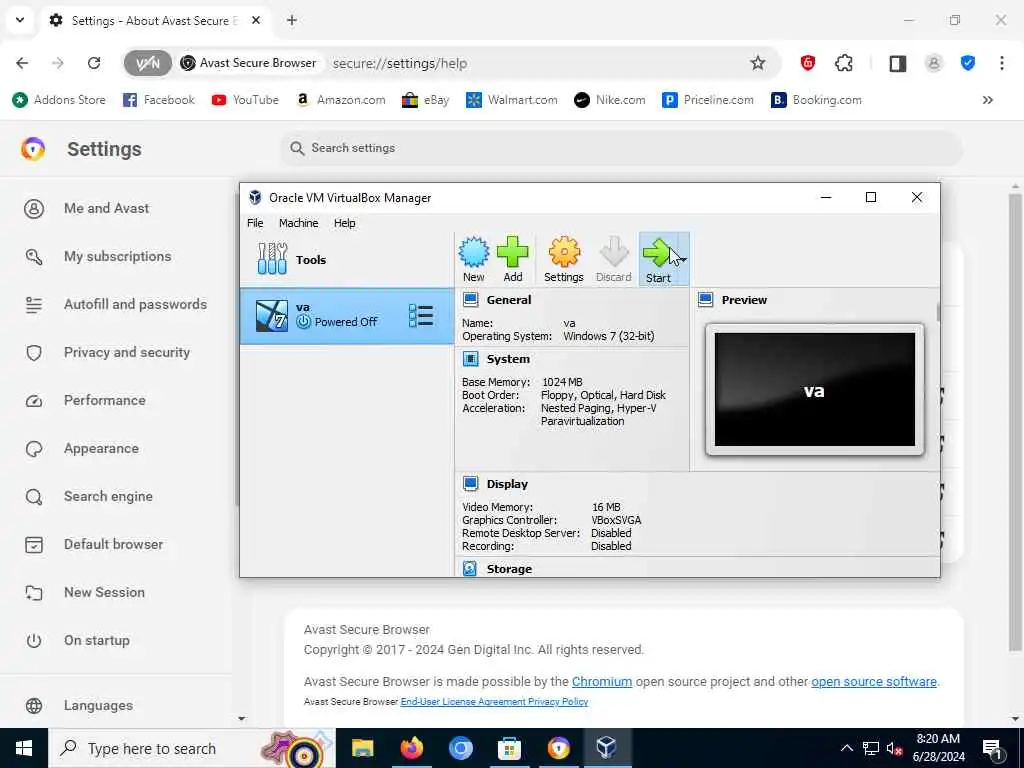Click the VirtualBox details pane scrollbar
The width and height of the screenshot is (1024, 768).
pos(938,312)
